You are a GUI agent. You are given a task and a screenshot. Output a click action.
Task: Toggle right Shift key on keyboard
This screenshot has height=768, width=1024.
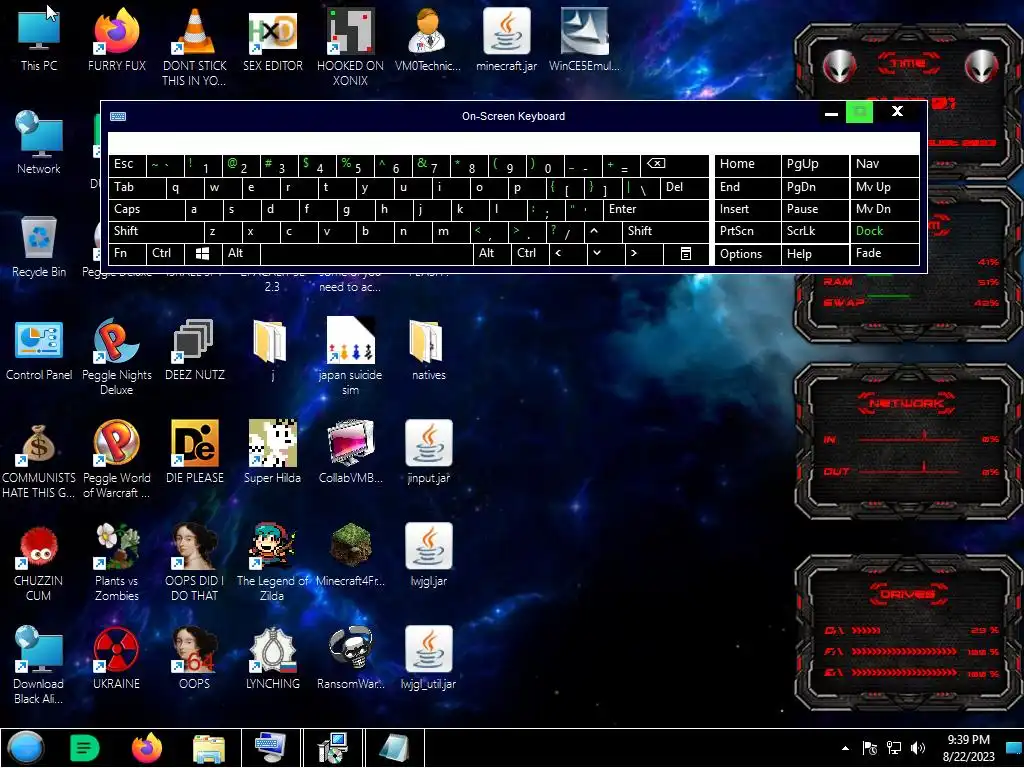[665, 231]
